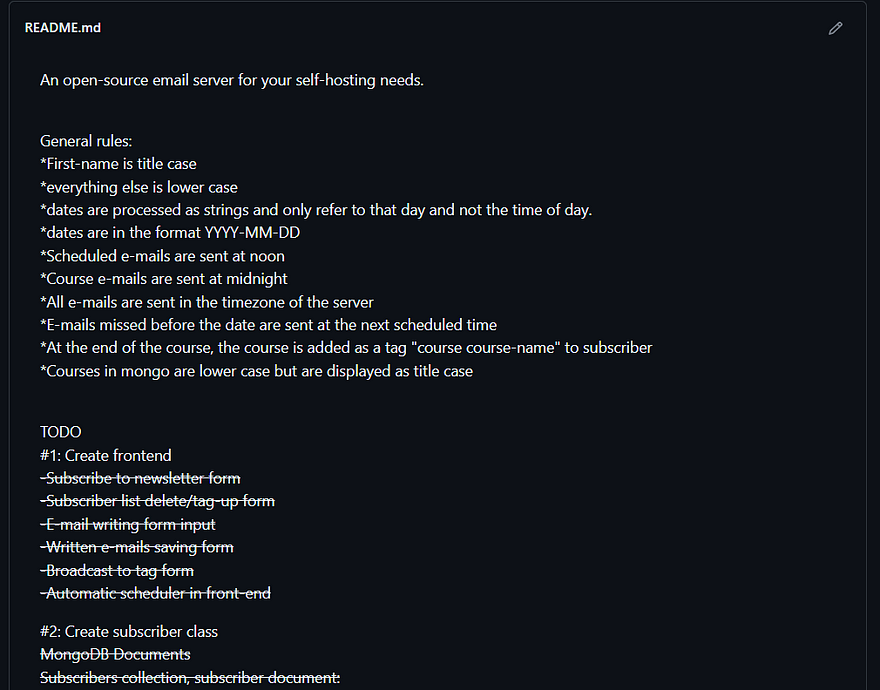Image resolution: width=880 pixels, height=690 pixels.
Task: Click the "everything else is lower case" line
Action: [139, 187]
